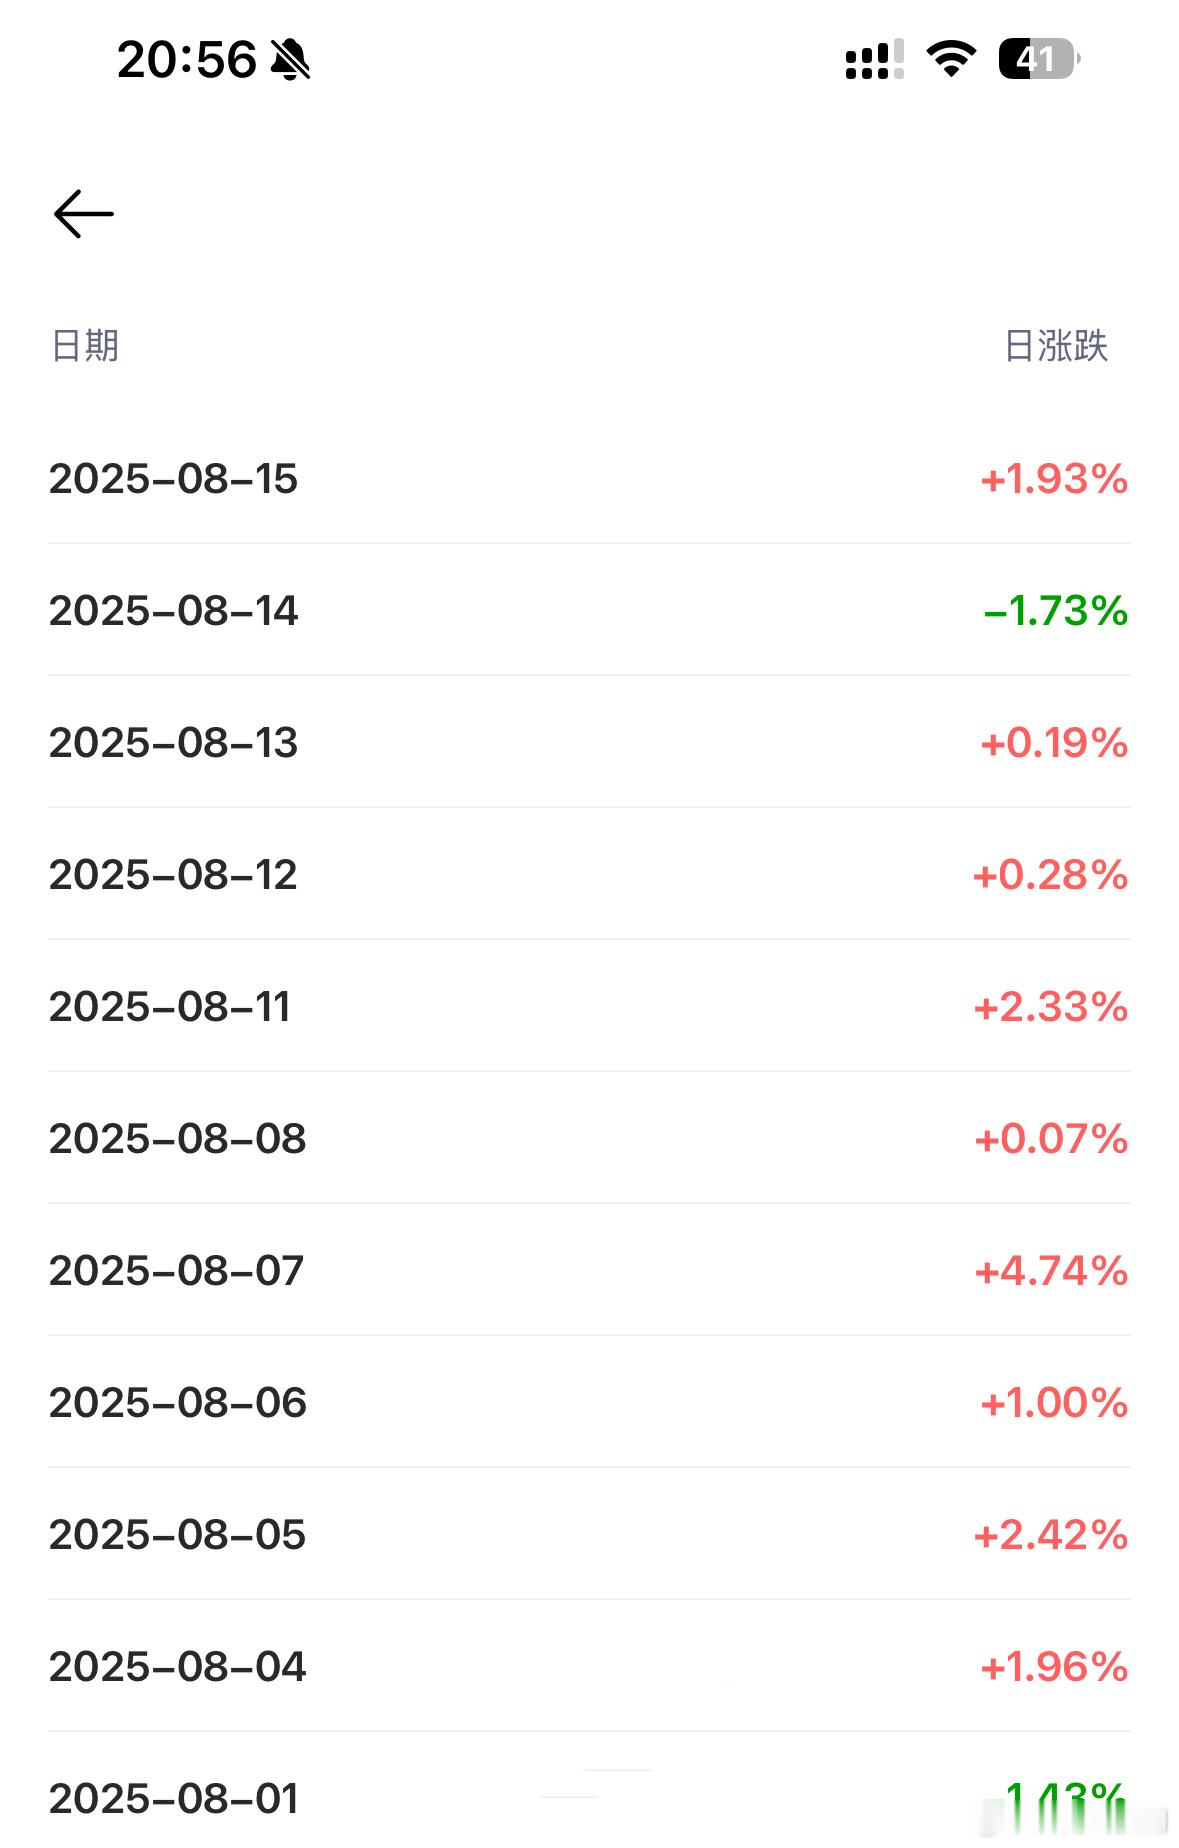This screenshot has width=1179, height=1848.
Task: Select the 日期 column header
Action: coord(85,346)
